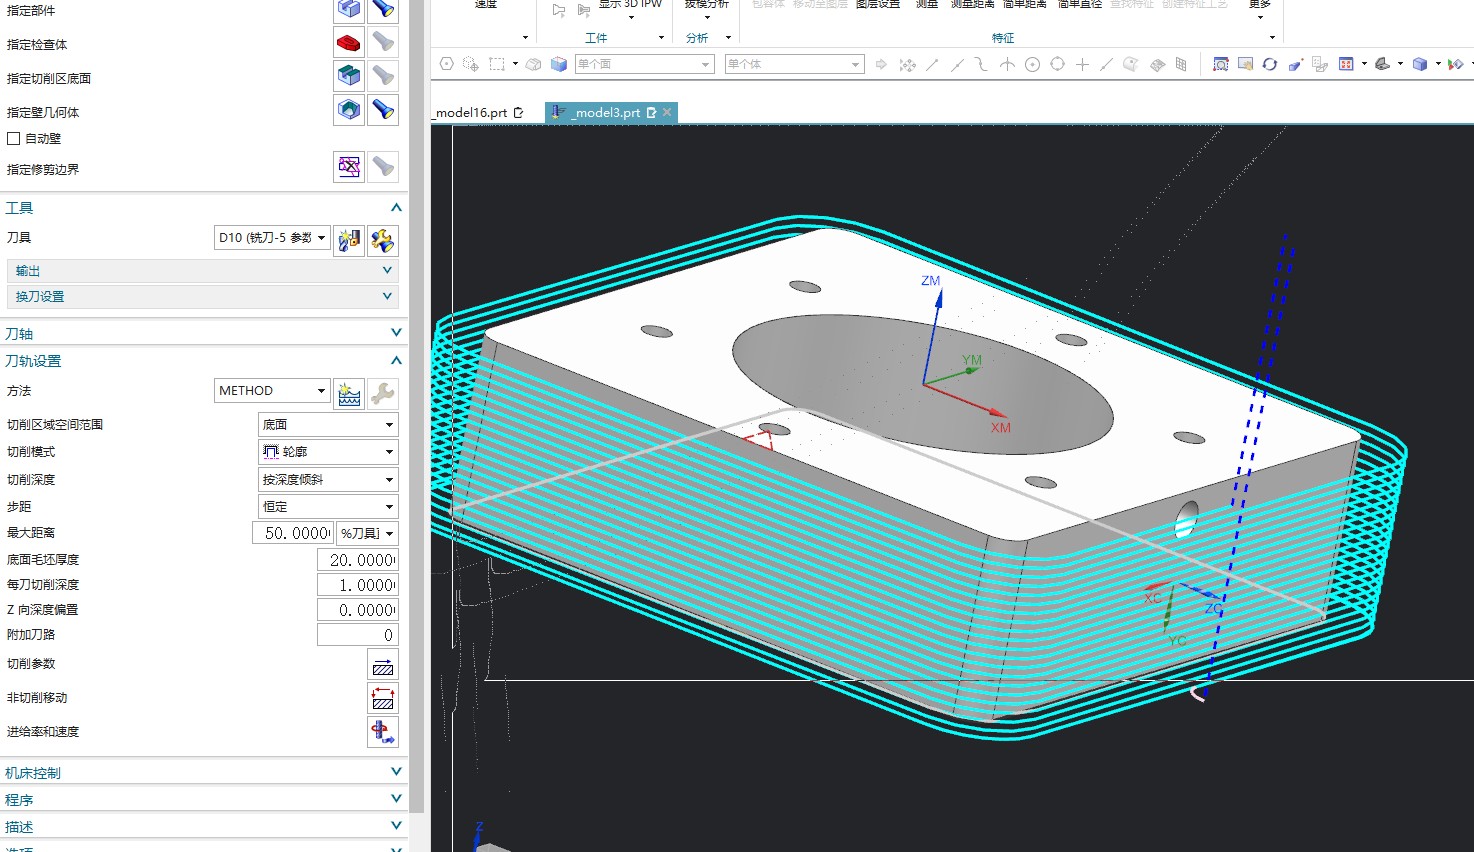The image size is (1474, 852).
Task: Click the 附加刀路 value field
Action: [358, 635]
